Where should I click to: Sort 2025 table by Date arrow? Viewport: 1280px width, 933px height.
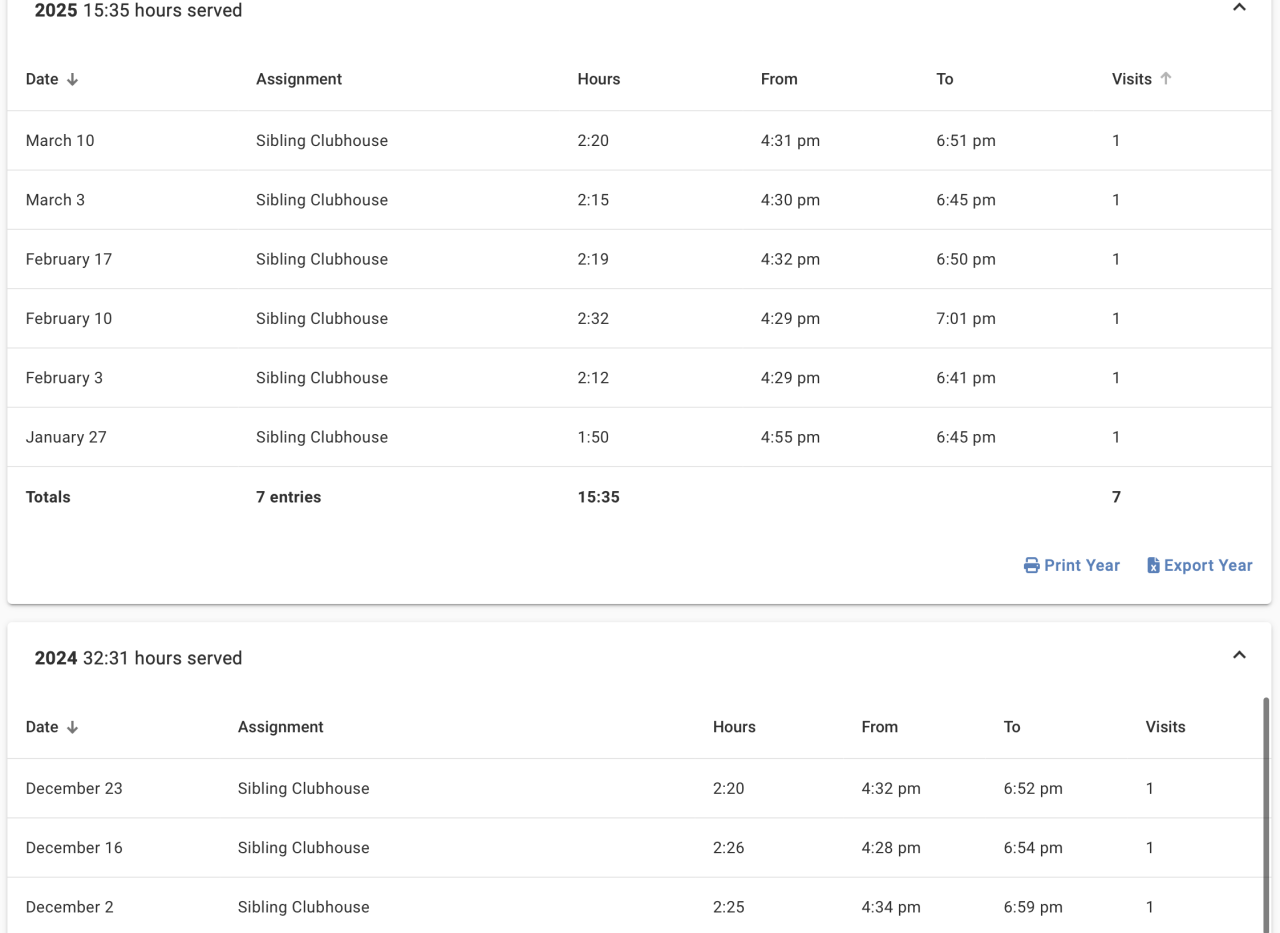(x=72, y=80)
